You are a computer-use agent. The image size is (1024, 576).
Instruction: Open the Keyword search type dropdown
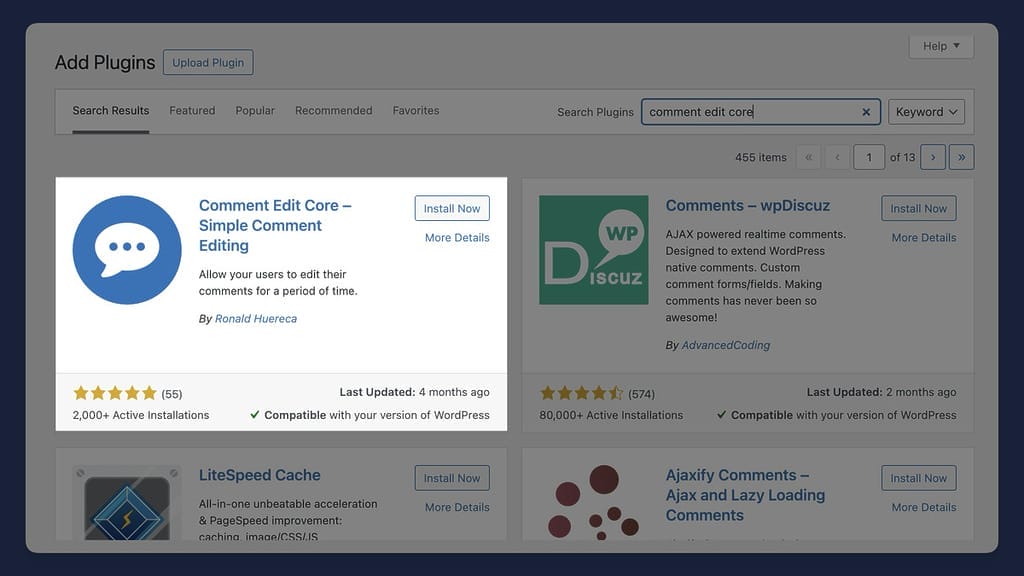(x=925, y=112)
